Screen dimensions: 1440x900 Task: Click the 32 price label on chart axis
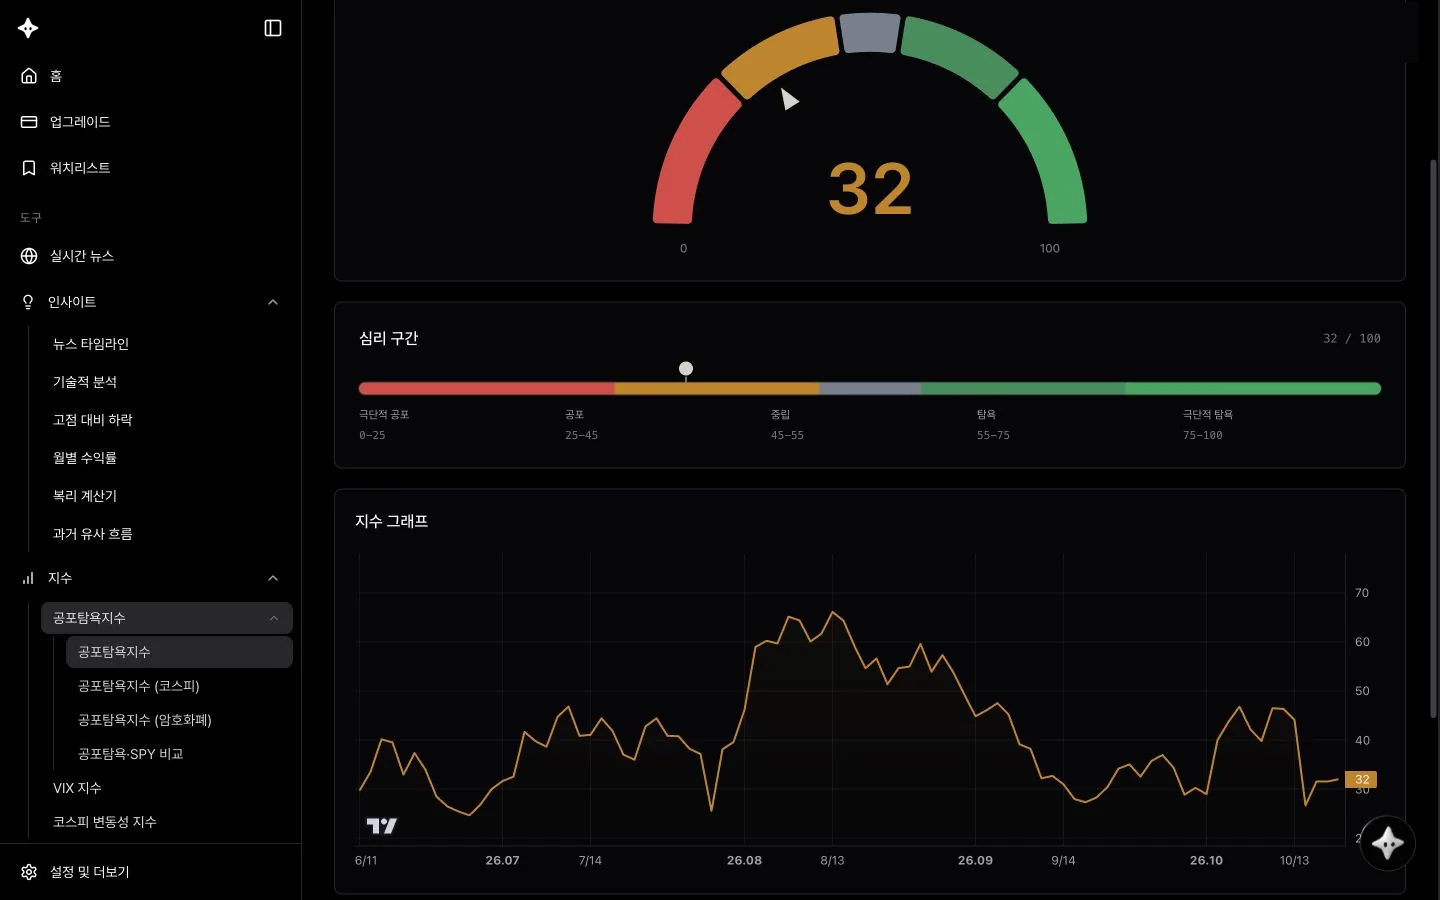pyautogui.click(x=1361, y=779)
